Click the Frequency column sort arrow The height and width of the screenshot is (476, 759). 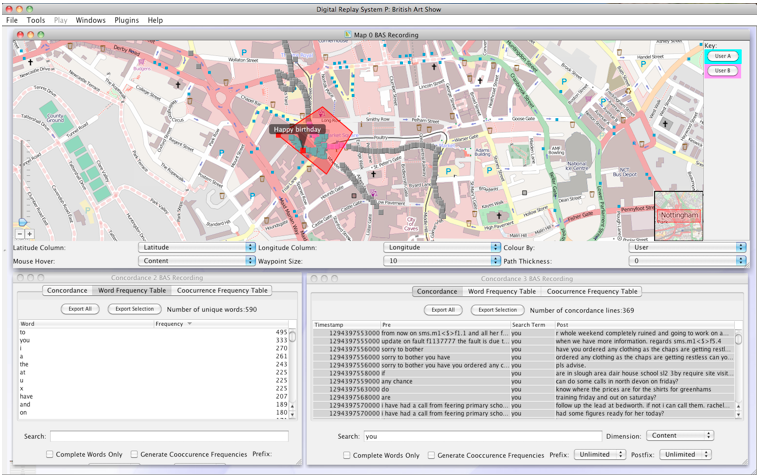pos(190,324)
